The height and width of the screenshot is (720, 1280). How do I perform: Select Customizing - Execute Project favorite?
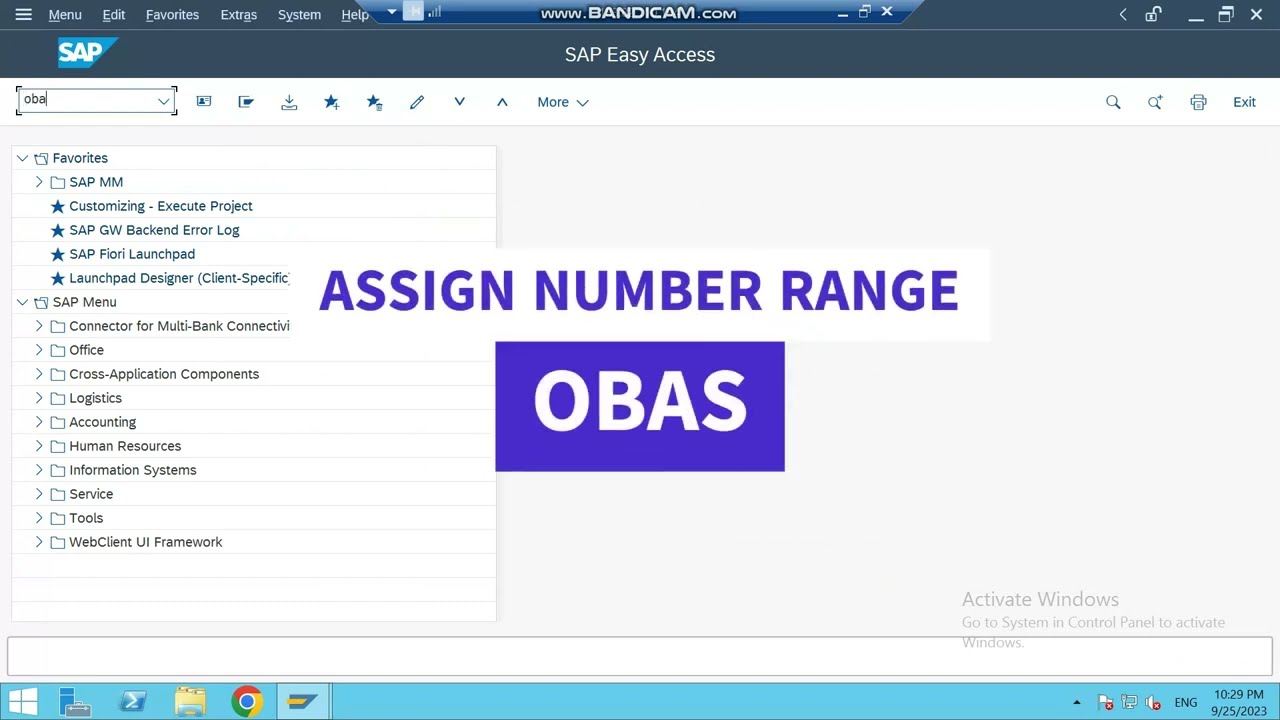pos(161,206)
